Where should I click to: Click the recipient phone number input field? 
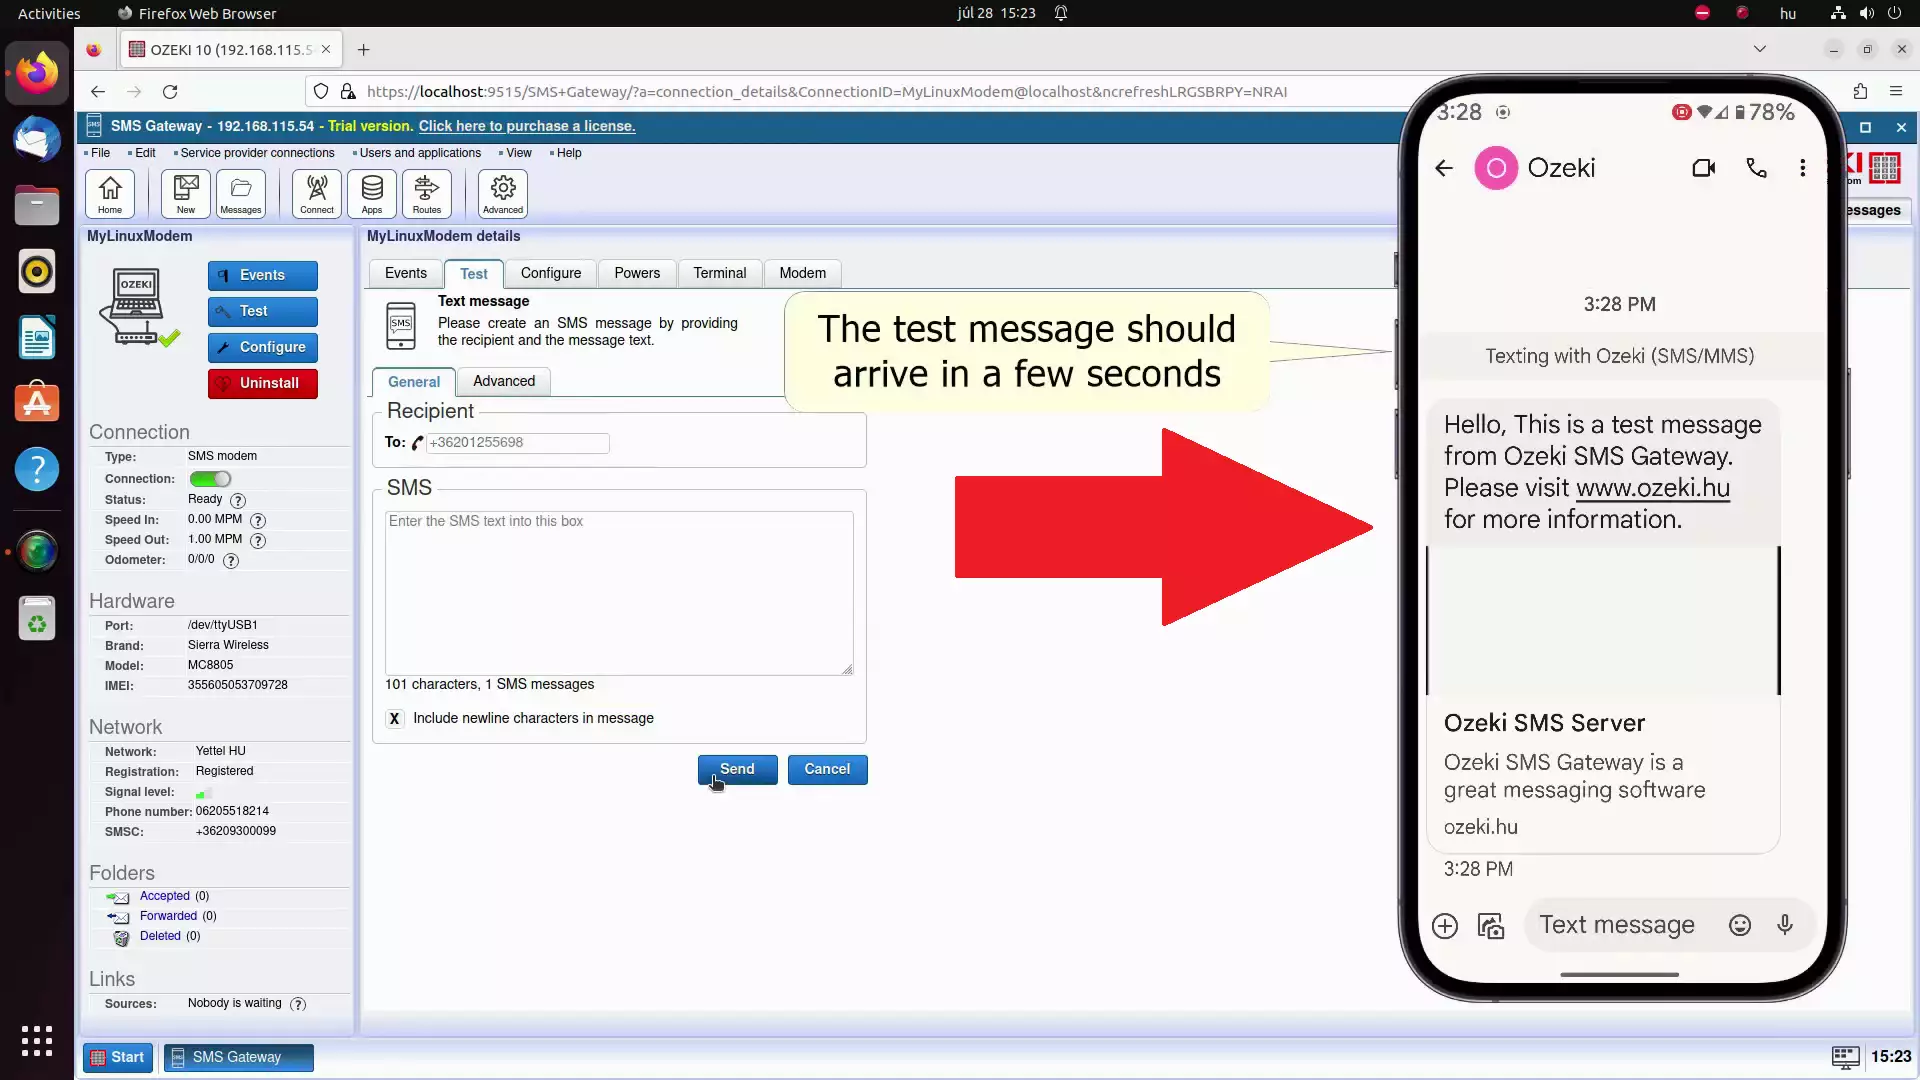(514, 442)
